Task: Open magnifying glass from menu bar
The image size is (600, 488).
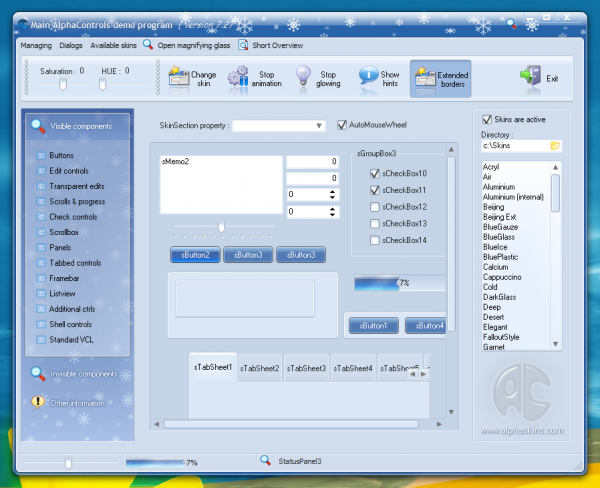Action: point(187,45)
